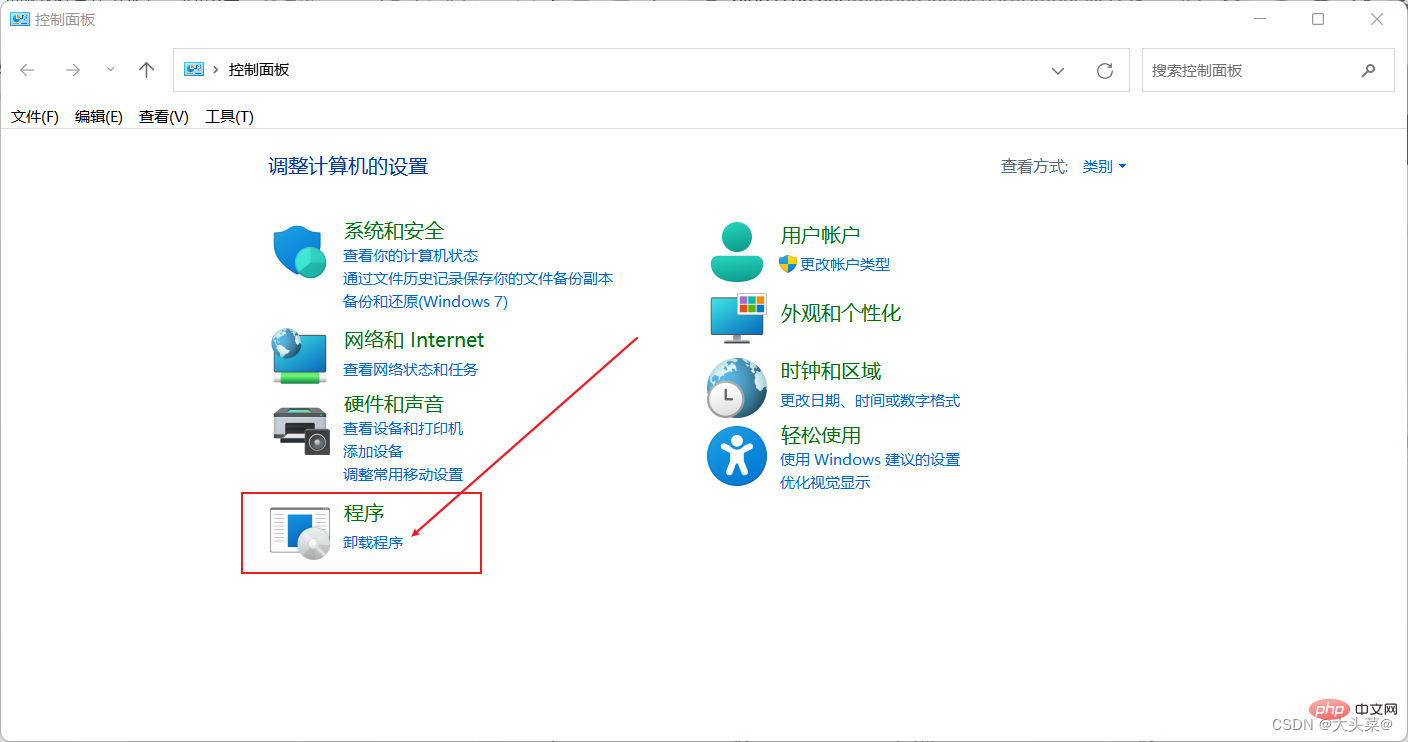1408x742 pixels.
Task: Click the breadcrumb chevron before 控制面板
Action: 215,70
